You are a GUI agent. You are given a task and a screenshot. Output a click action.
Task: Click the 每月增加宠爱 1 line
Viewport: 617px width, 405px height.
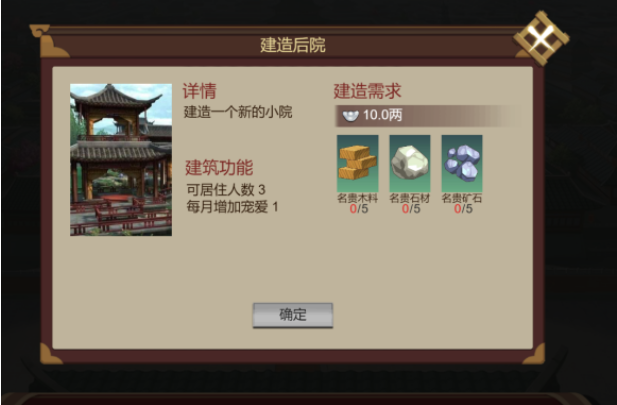click(232, 207)
